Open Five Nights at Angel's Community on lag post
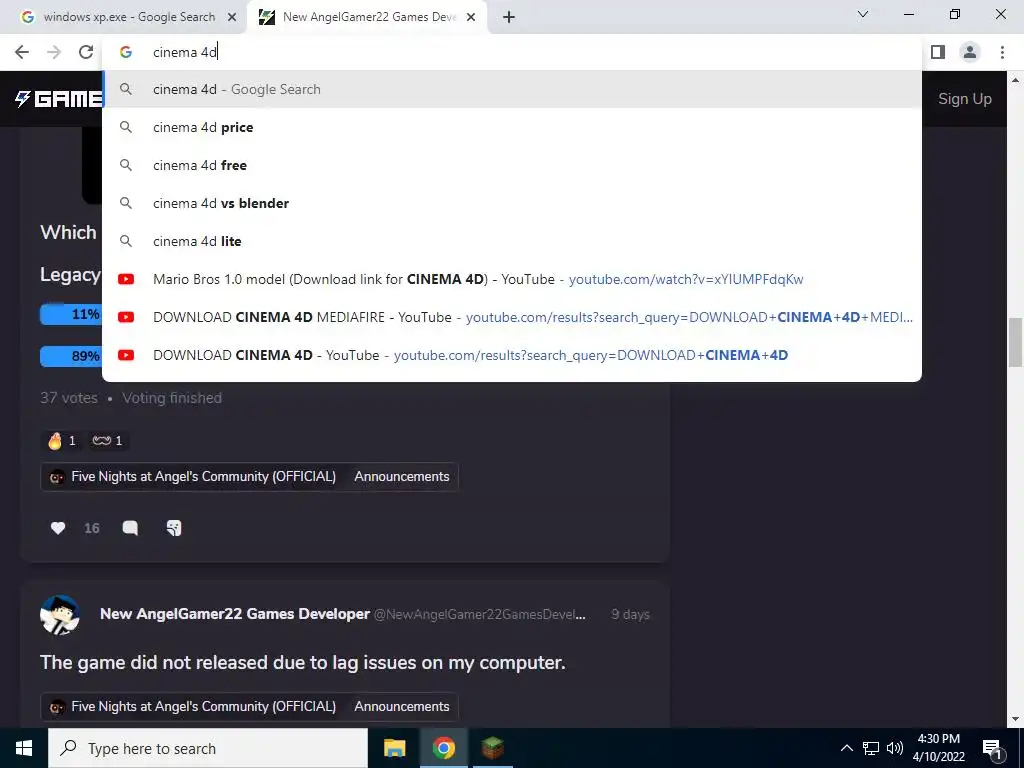This screenshot has height=768, width=1024. tap(195, 707)
